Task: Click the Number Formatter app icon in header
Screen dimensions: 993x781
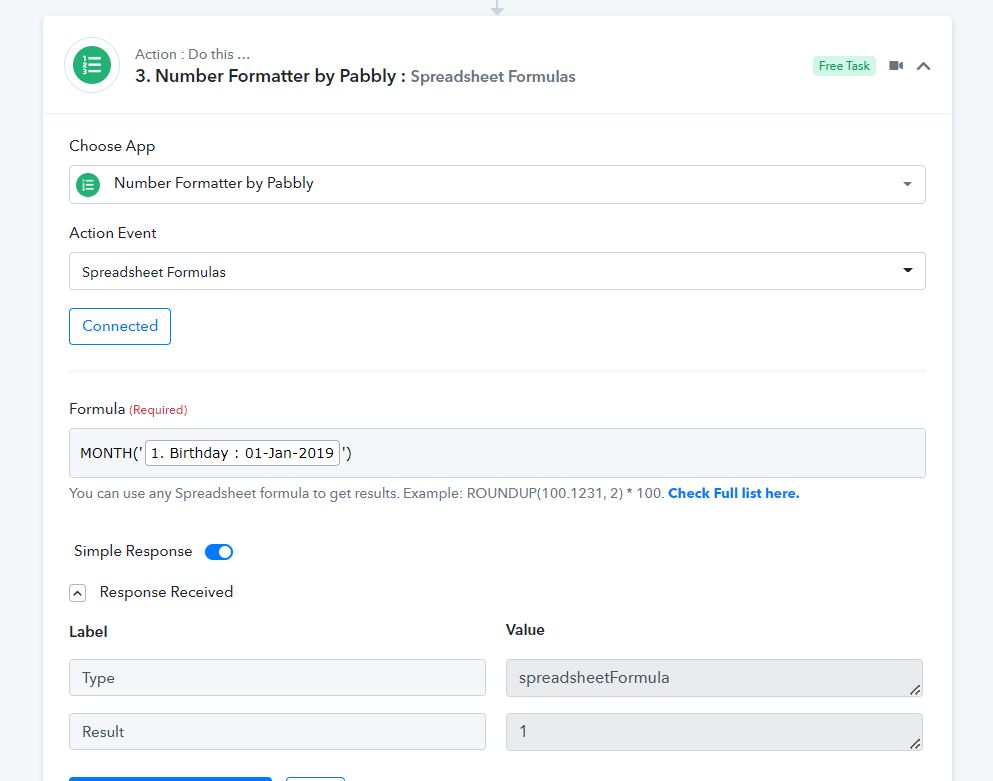Action: point(92,65)
